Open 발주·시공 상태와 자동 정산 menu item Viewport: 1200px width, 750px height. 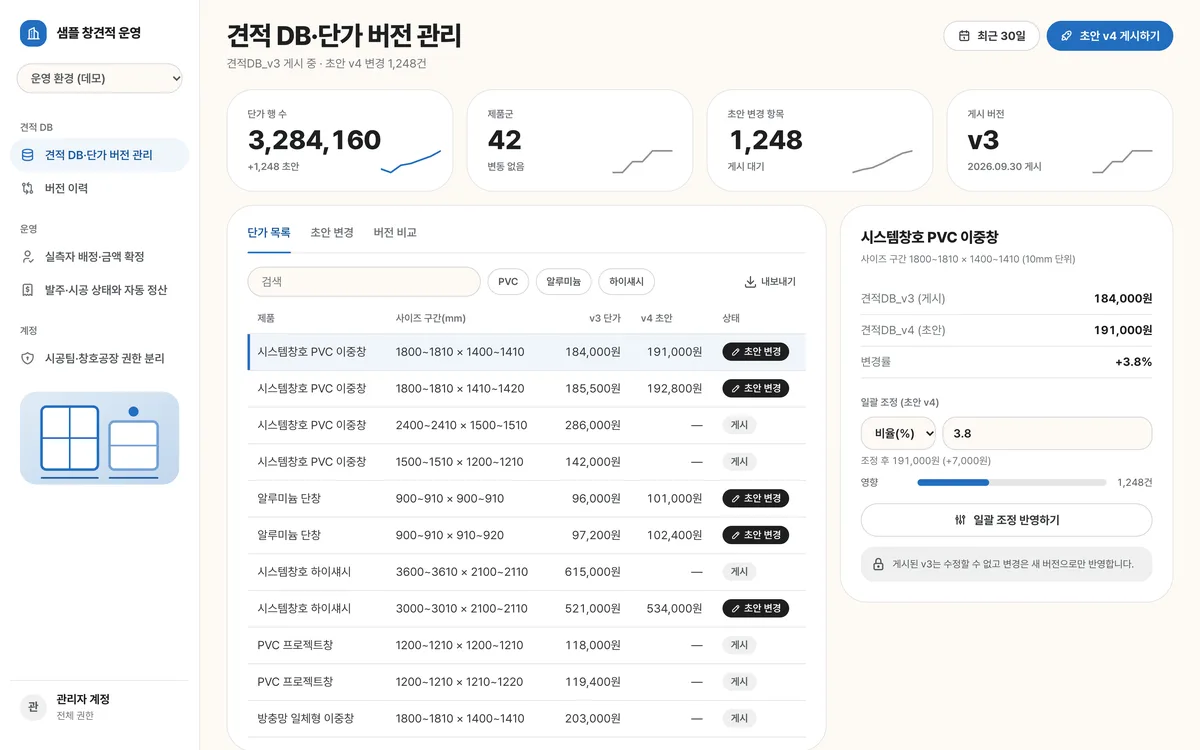[x=99, y=290]
